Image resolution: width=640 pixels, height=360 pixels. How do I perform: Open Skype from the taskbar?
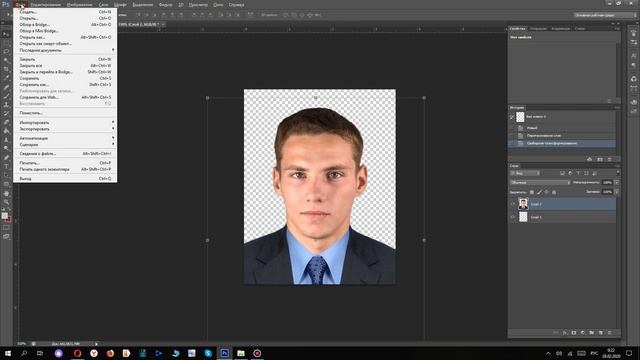[208, 353]
